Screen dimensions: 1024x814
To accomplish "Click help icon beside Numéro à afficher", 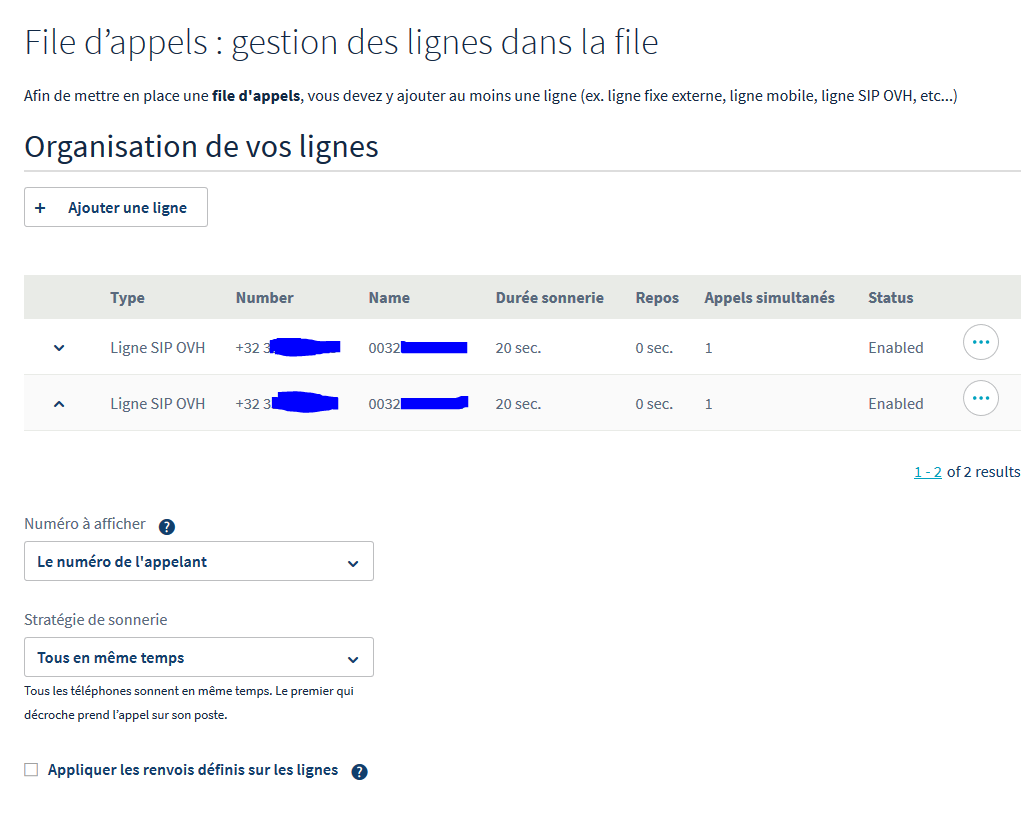I will (x=167, y=527).
